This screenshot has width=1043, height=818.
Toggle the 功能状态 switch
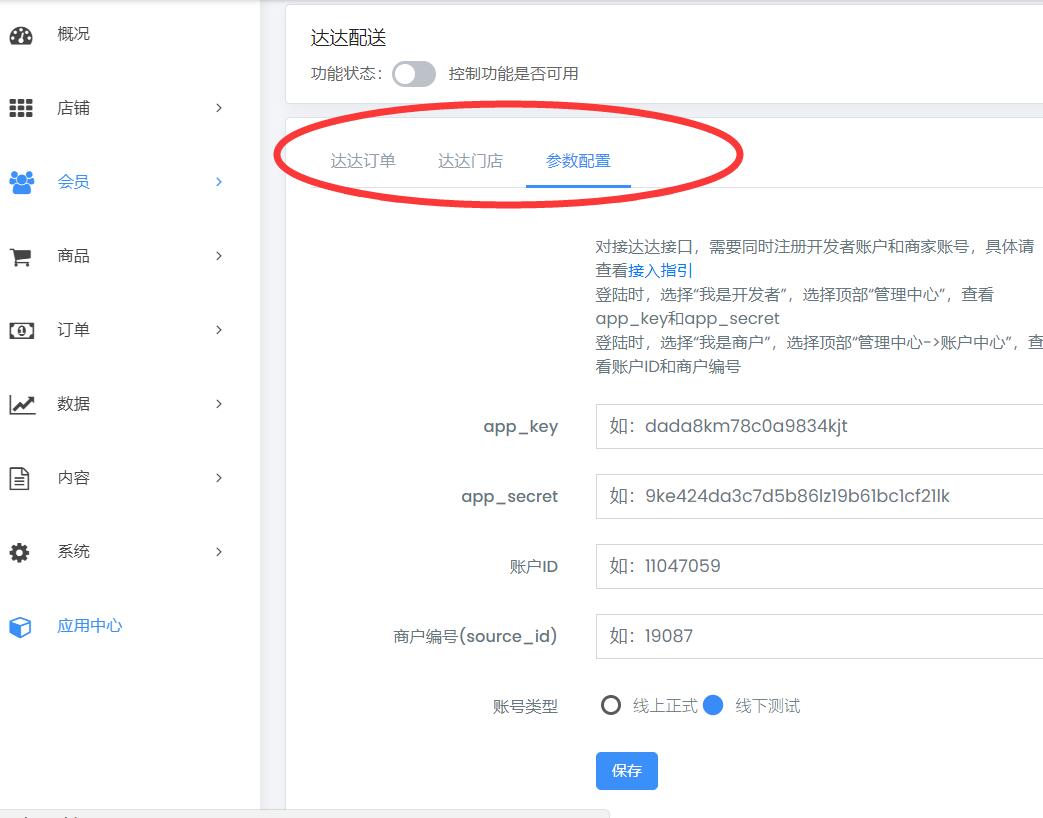[x=414, y=74]
